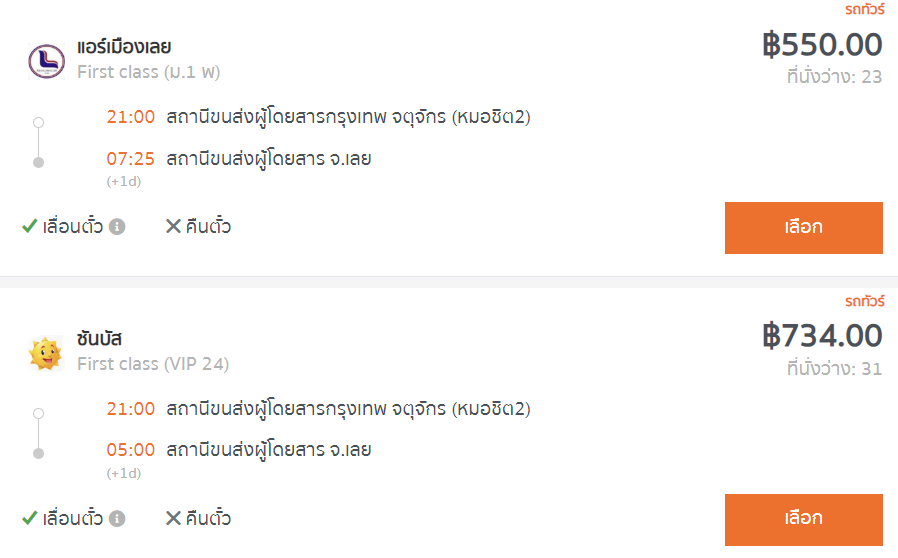Click รถทัวร์ label on the first card
Viewport: 898px width, 558px height.
865,9
